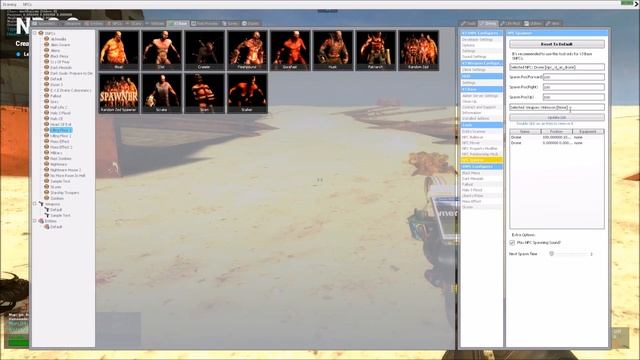Focus the Selected NPC input field
The height and width of the screenshot is (360, 640).
pos(557,67)
